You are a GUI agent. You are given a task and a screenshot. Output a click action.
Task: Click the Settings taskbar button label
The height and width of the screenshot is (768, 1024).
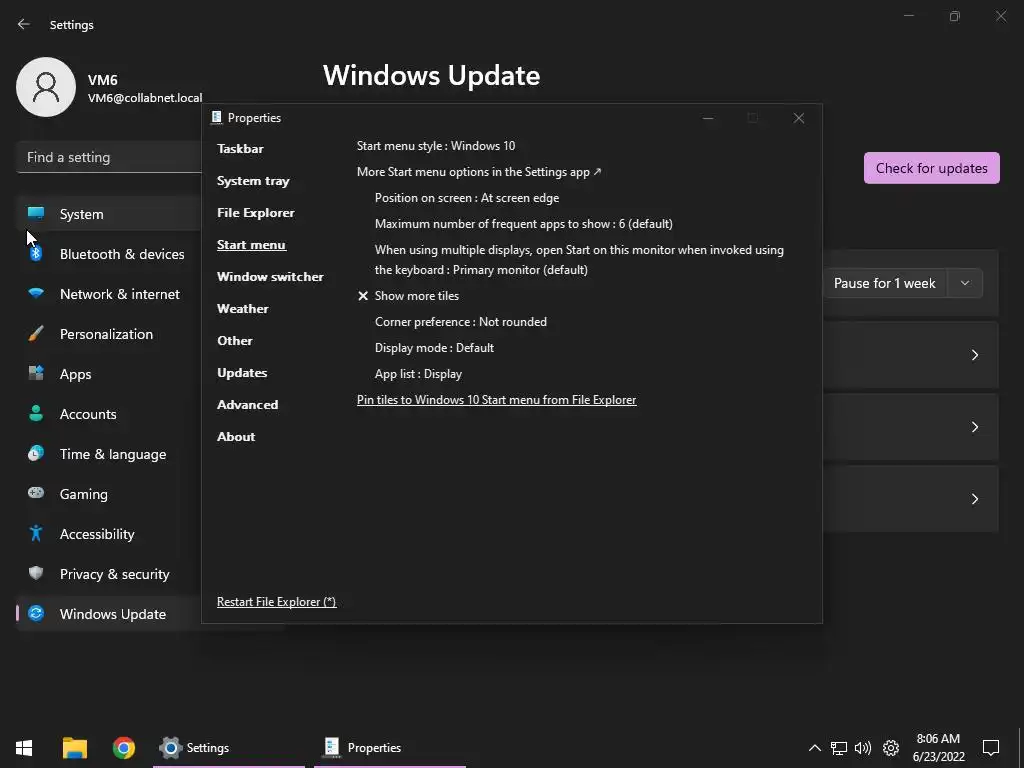coord(208,748)
